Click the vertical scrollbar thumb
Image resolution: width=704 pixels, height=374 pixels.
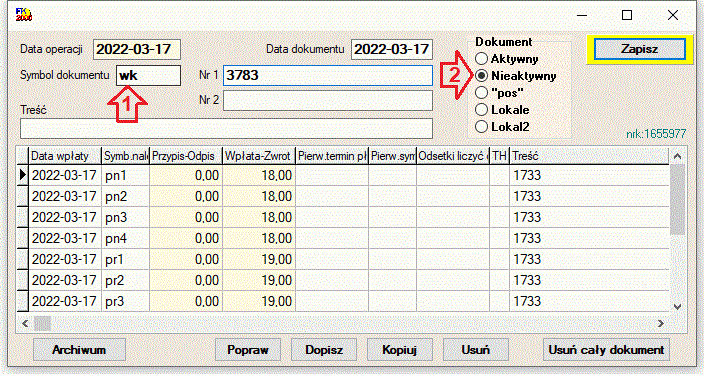coord(678,199)
